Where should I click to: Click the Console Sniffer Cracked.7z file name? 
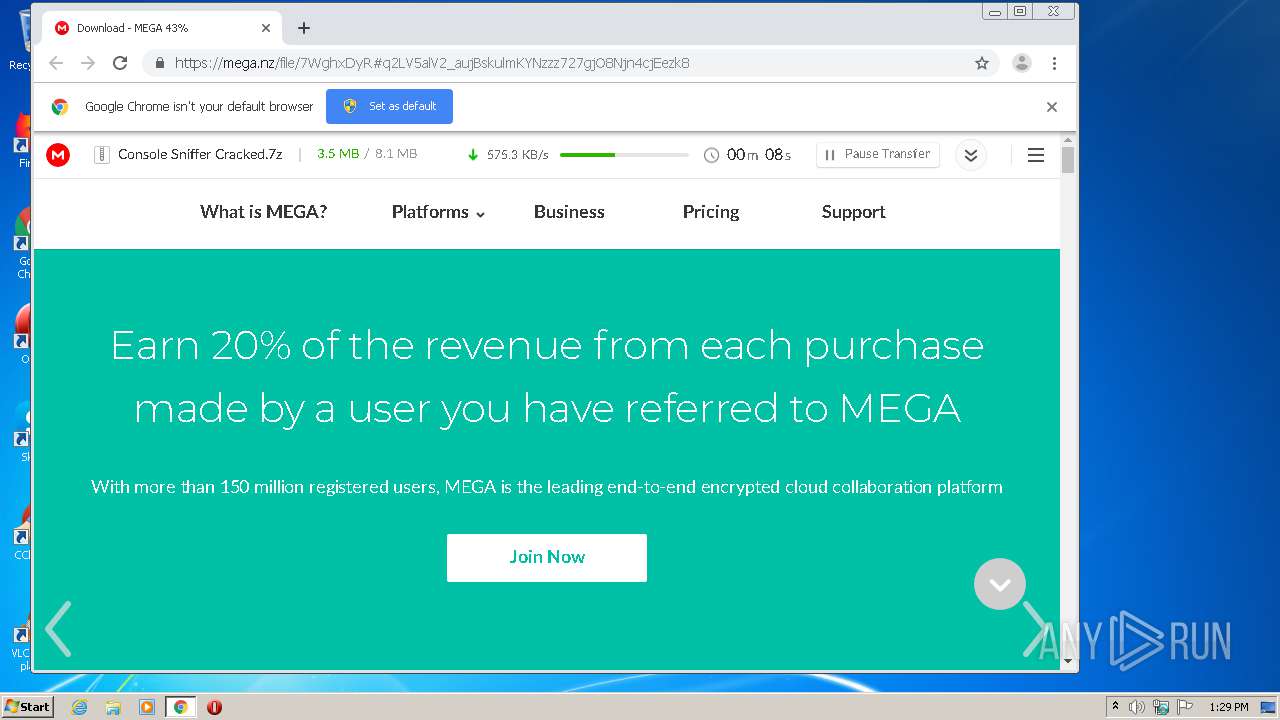200,154
